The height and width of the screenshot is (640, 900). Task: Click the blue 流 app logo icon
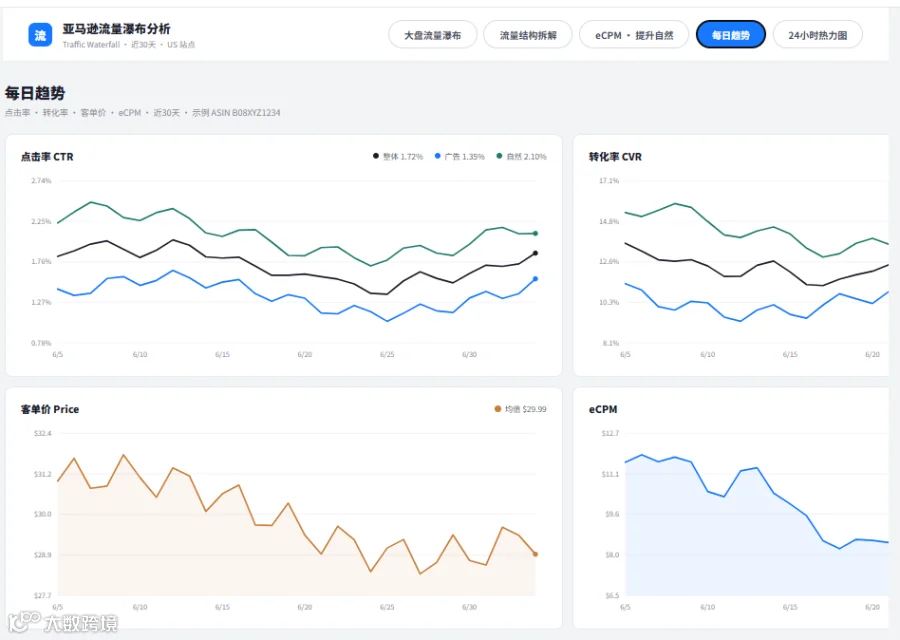[x=40, y=35]
